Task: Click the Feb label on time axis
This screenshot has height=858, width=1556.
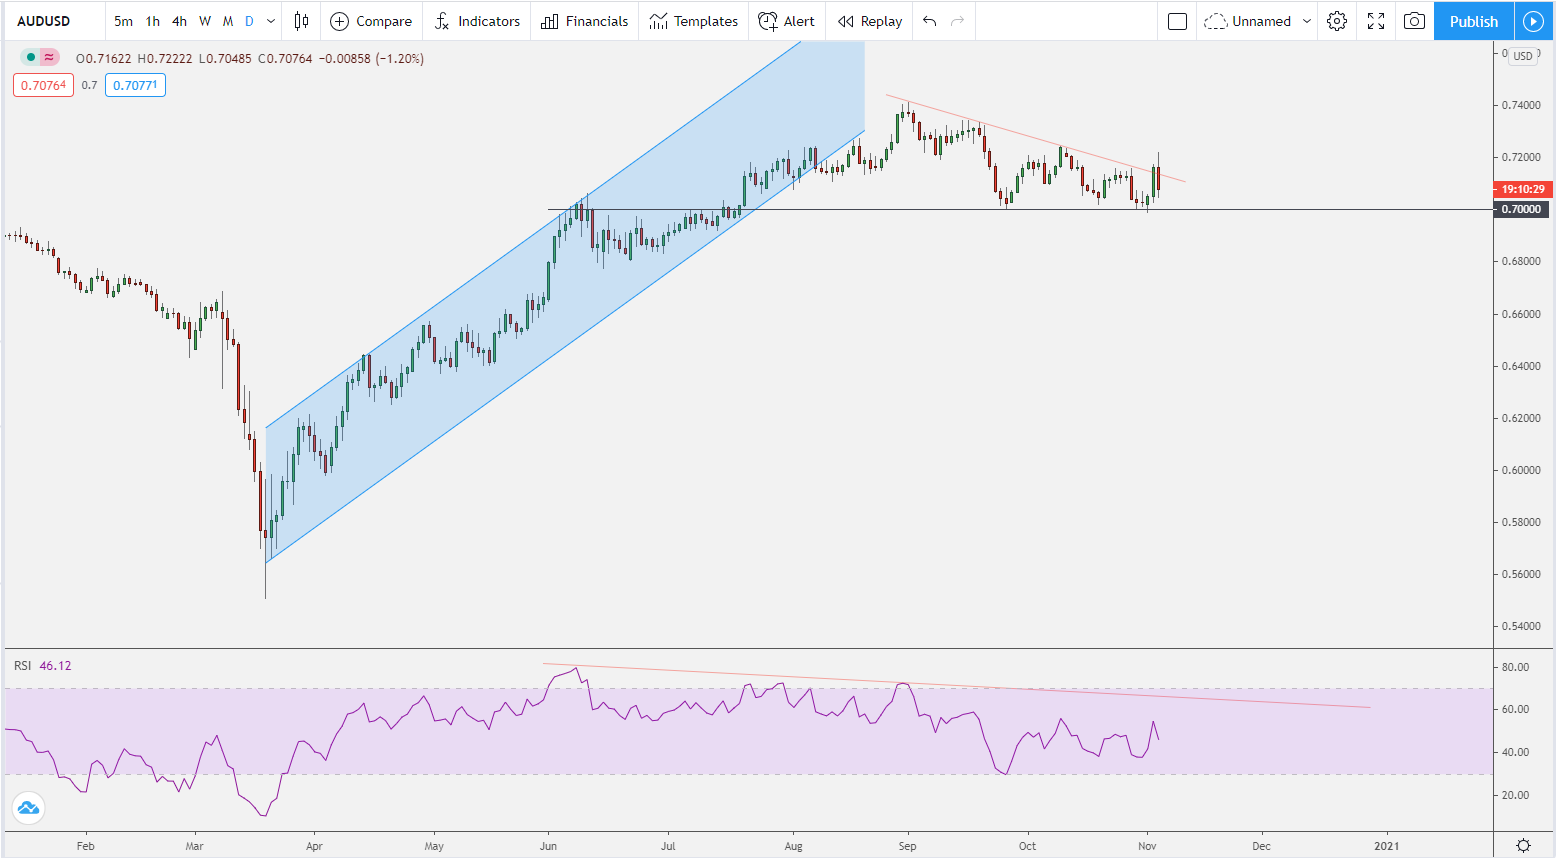Action: pos(85,846)
